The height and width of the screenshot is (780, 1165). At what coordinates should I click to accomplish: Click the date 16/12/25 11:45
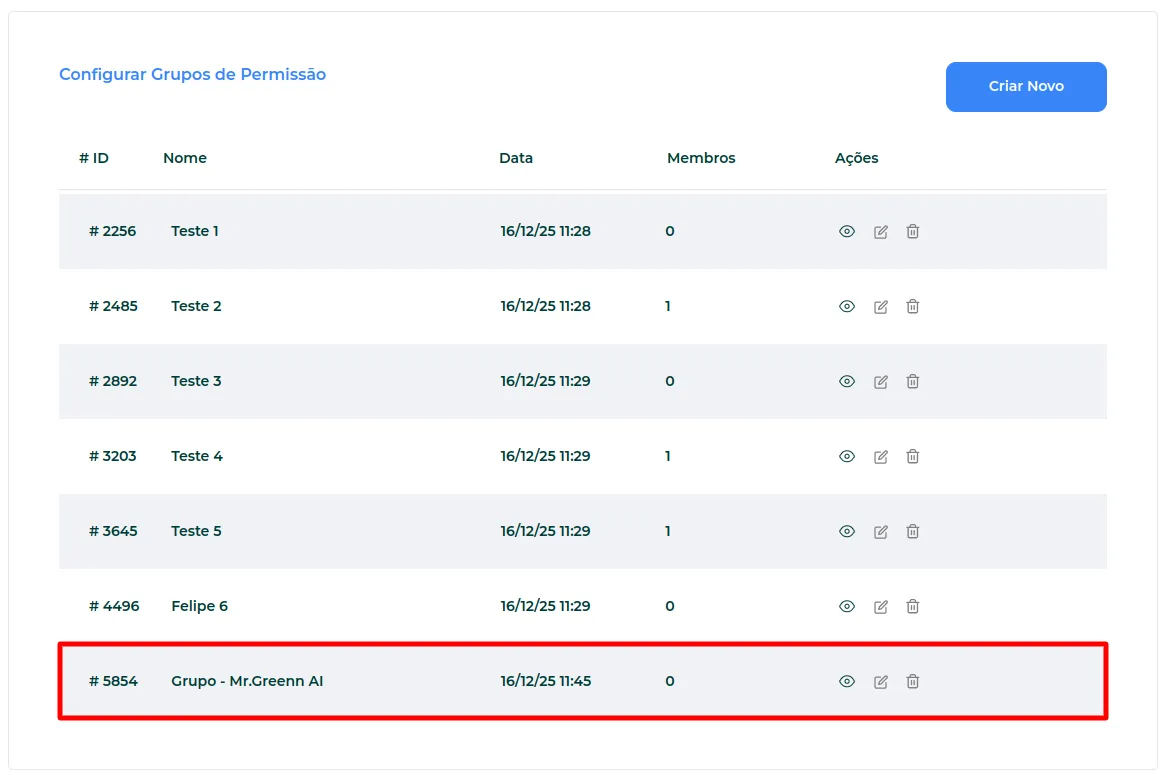coord(545,681)
